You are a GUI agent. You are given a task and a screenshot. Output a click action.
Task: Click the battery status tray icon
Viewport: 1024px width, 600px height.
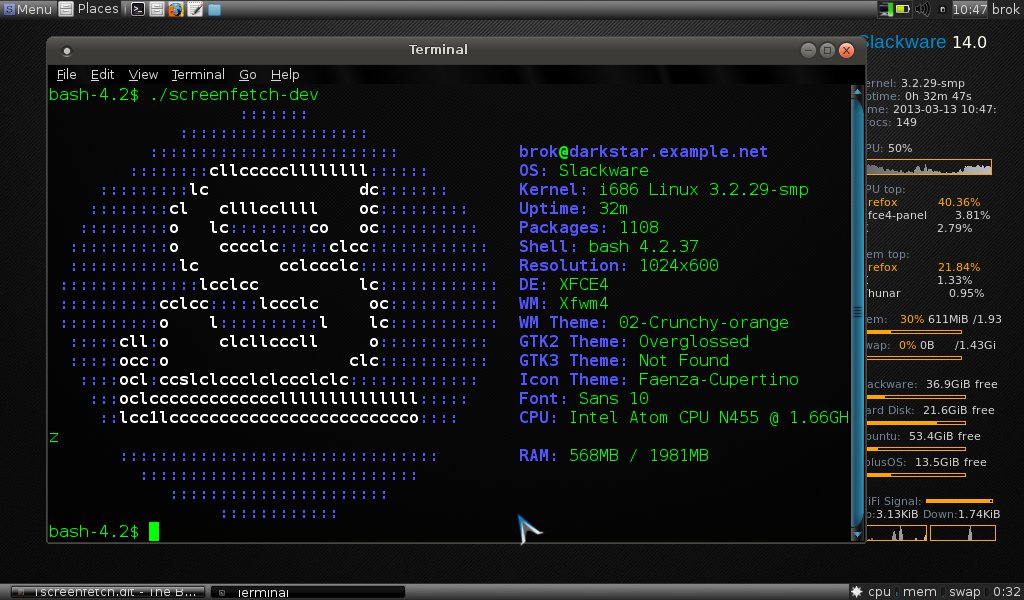pyautogui.click(x=903, y=9)
